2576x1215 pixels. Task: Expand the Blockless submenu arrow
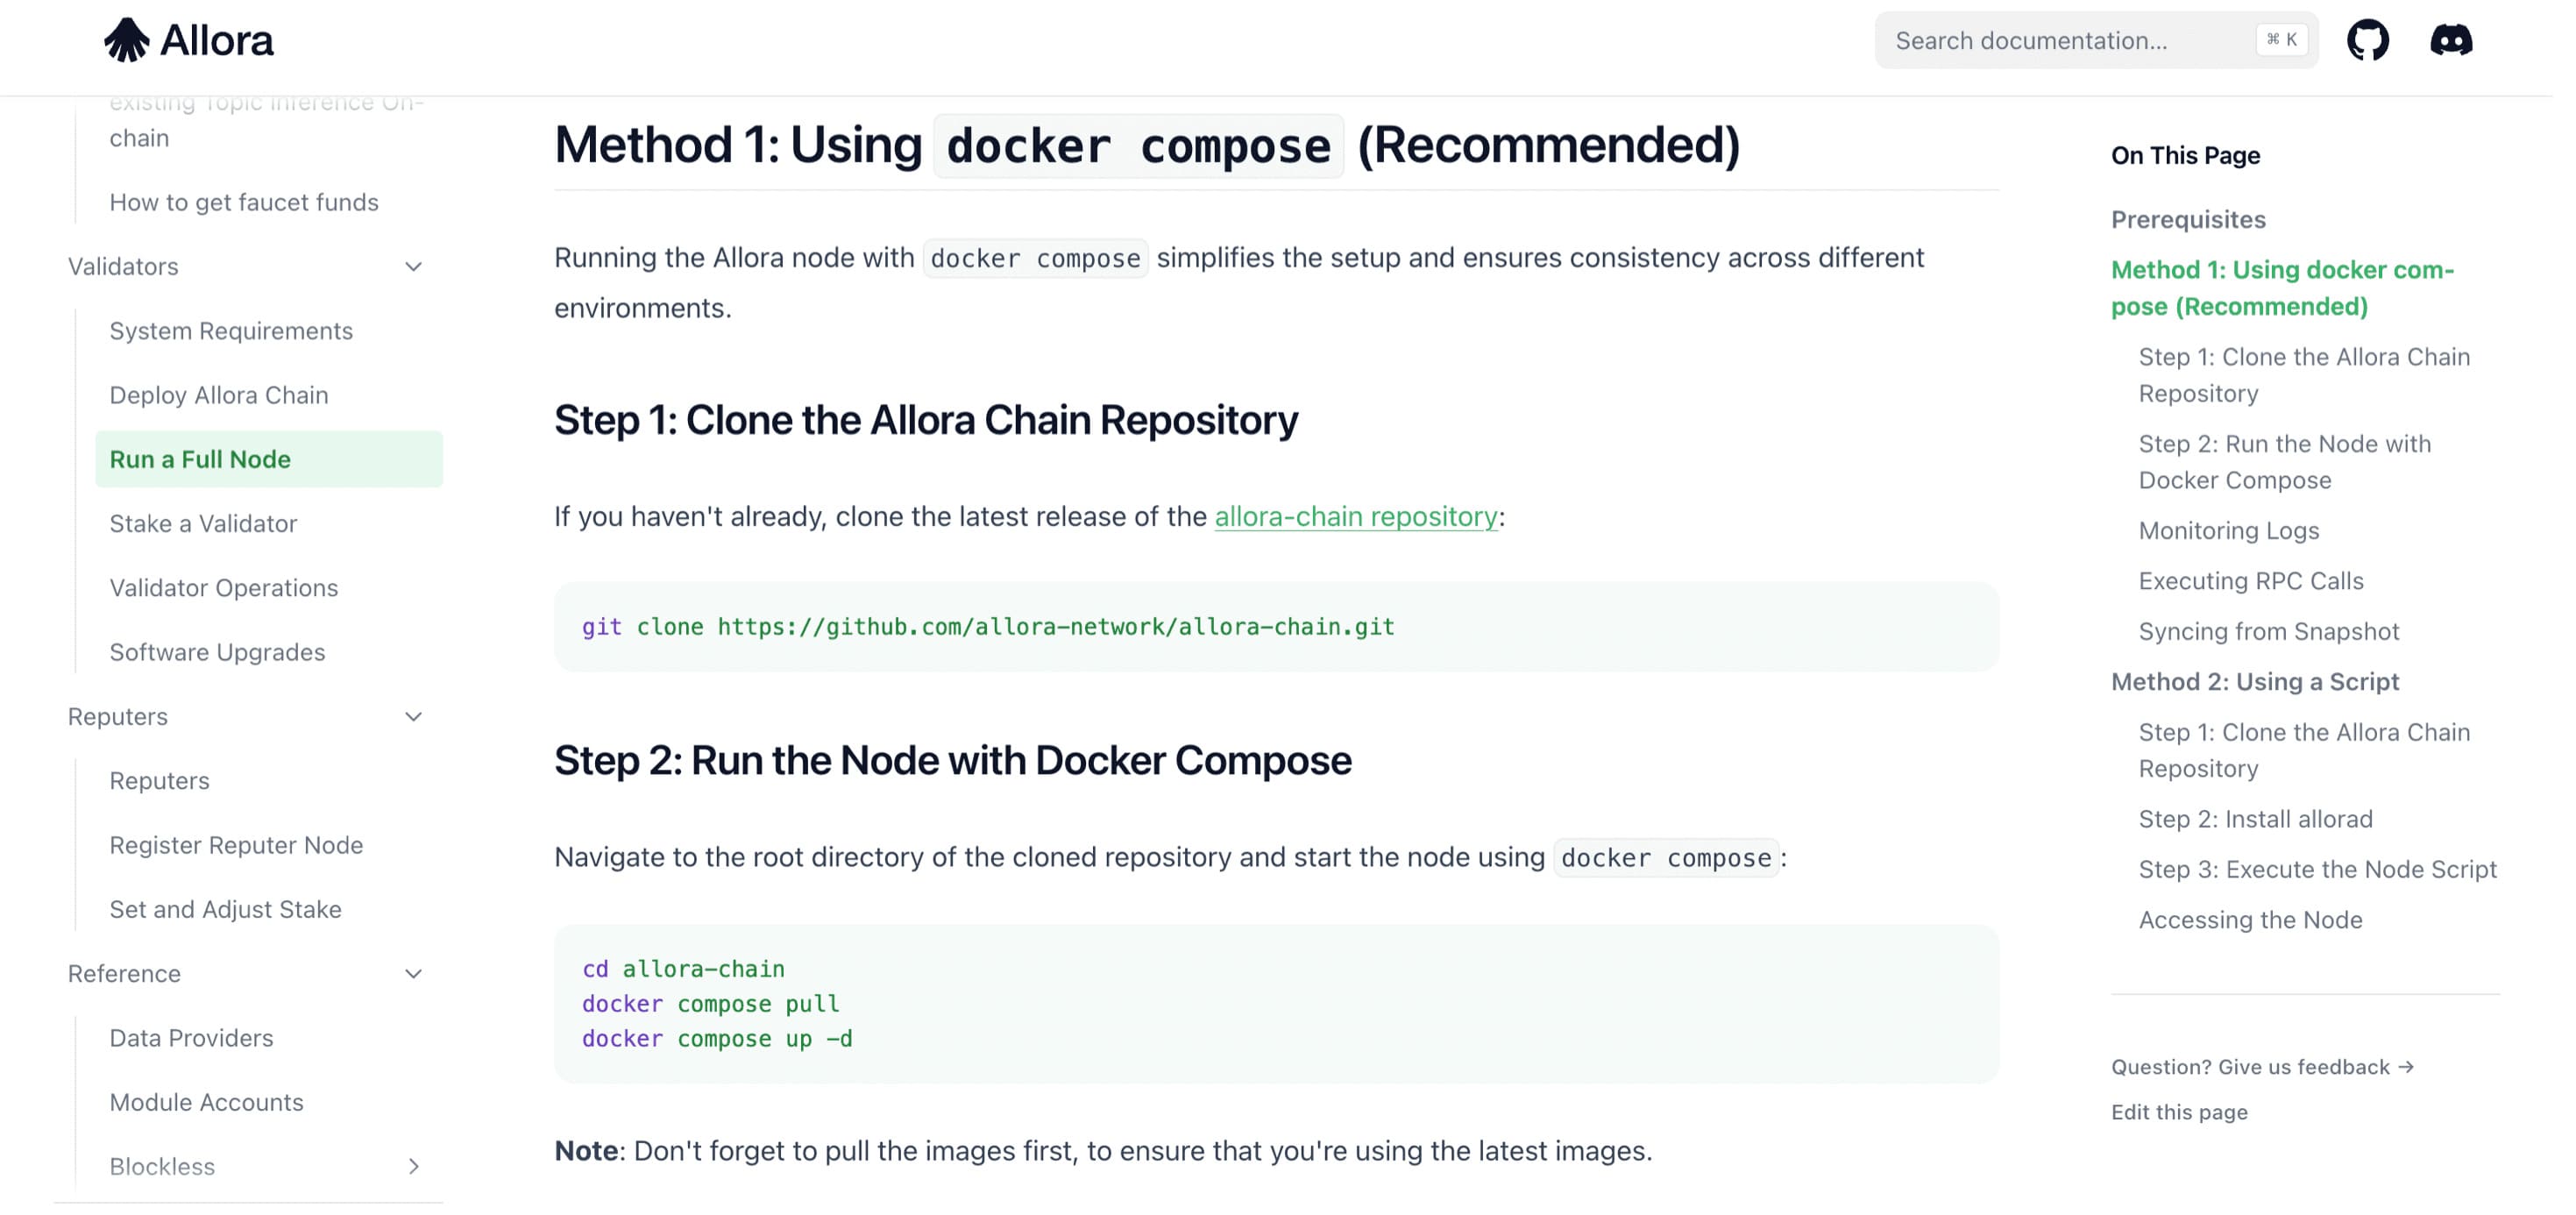pyautogui.click(x=413, y=1166)
